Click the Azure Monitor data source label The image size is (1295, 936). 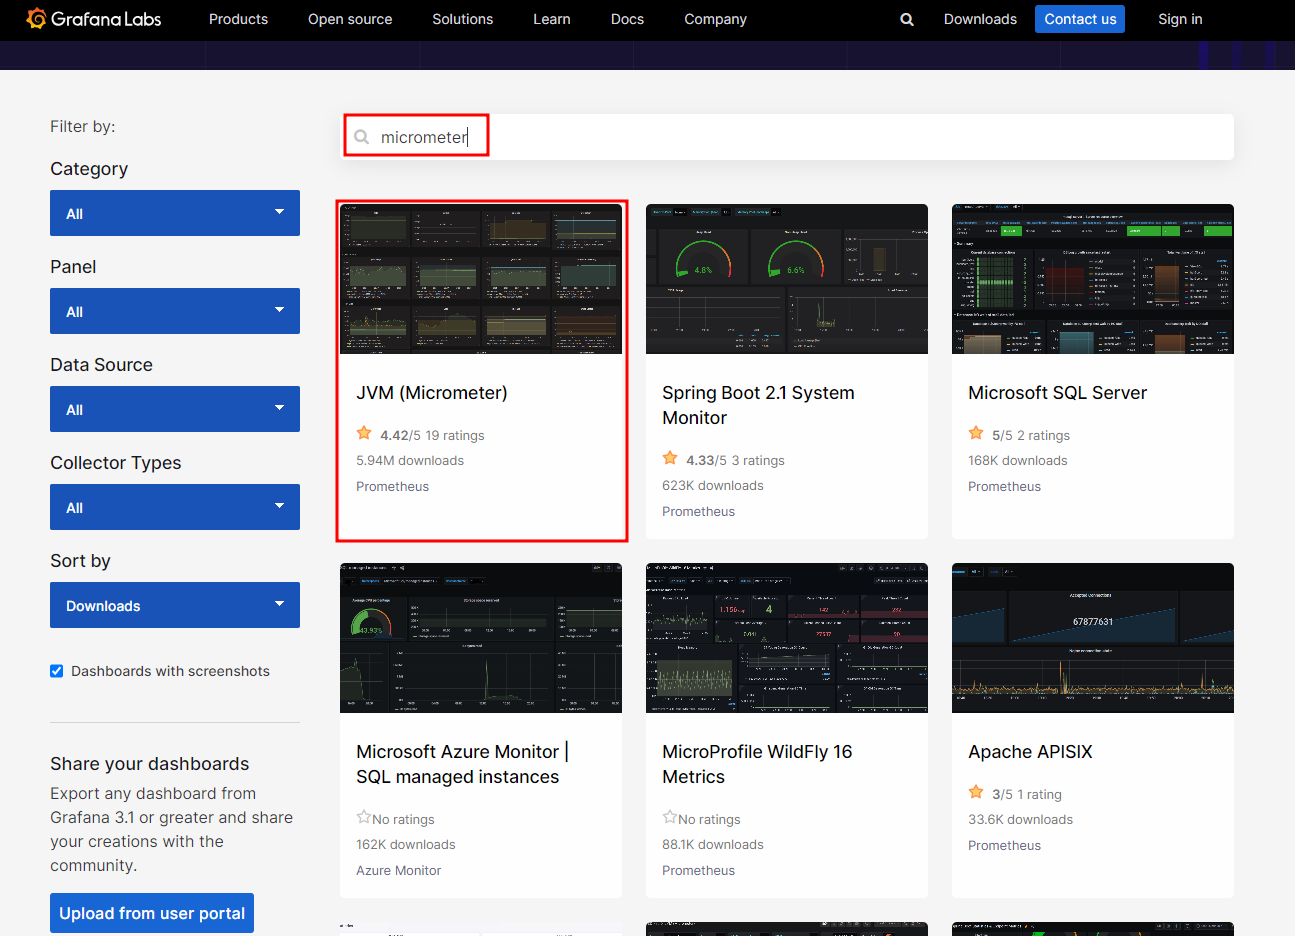point(398,871)
